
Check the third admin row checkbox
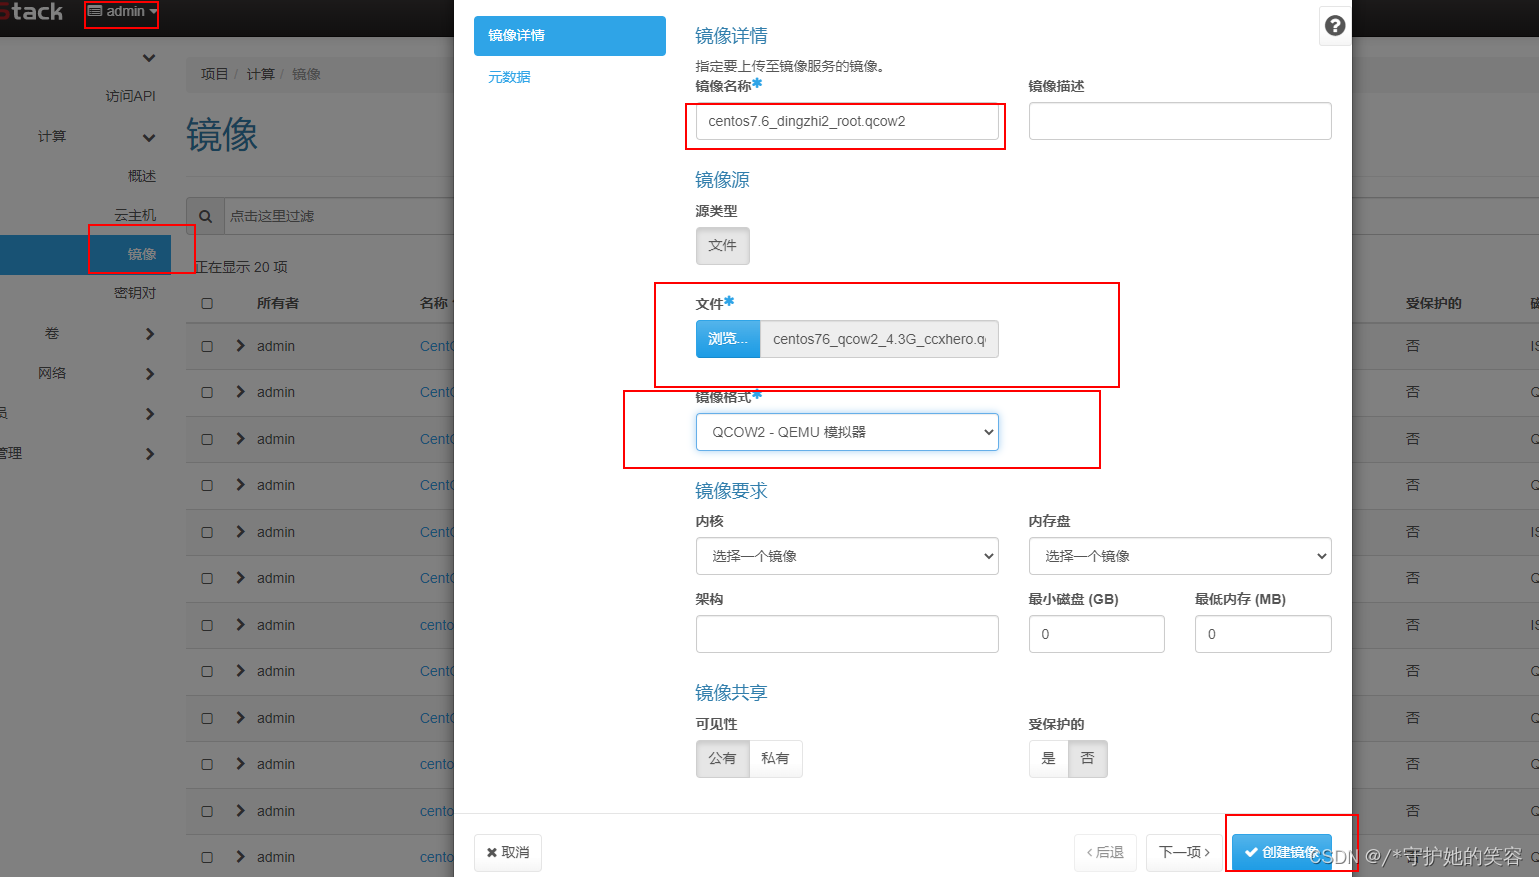[207, 439]
